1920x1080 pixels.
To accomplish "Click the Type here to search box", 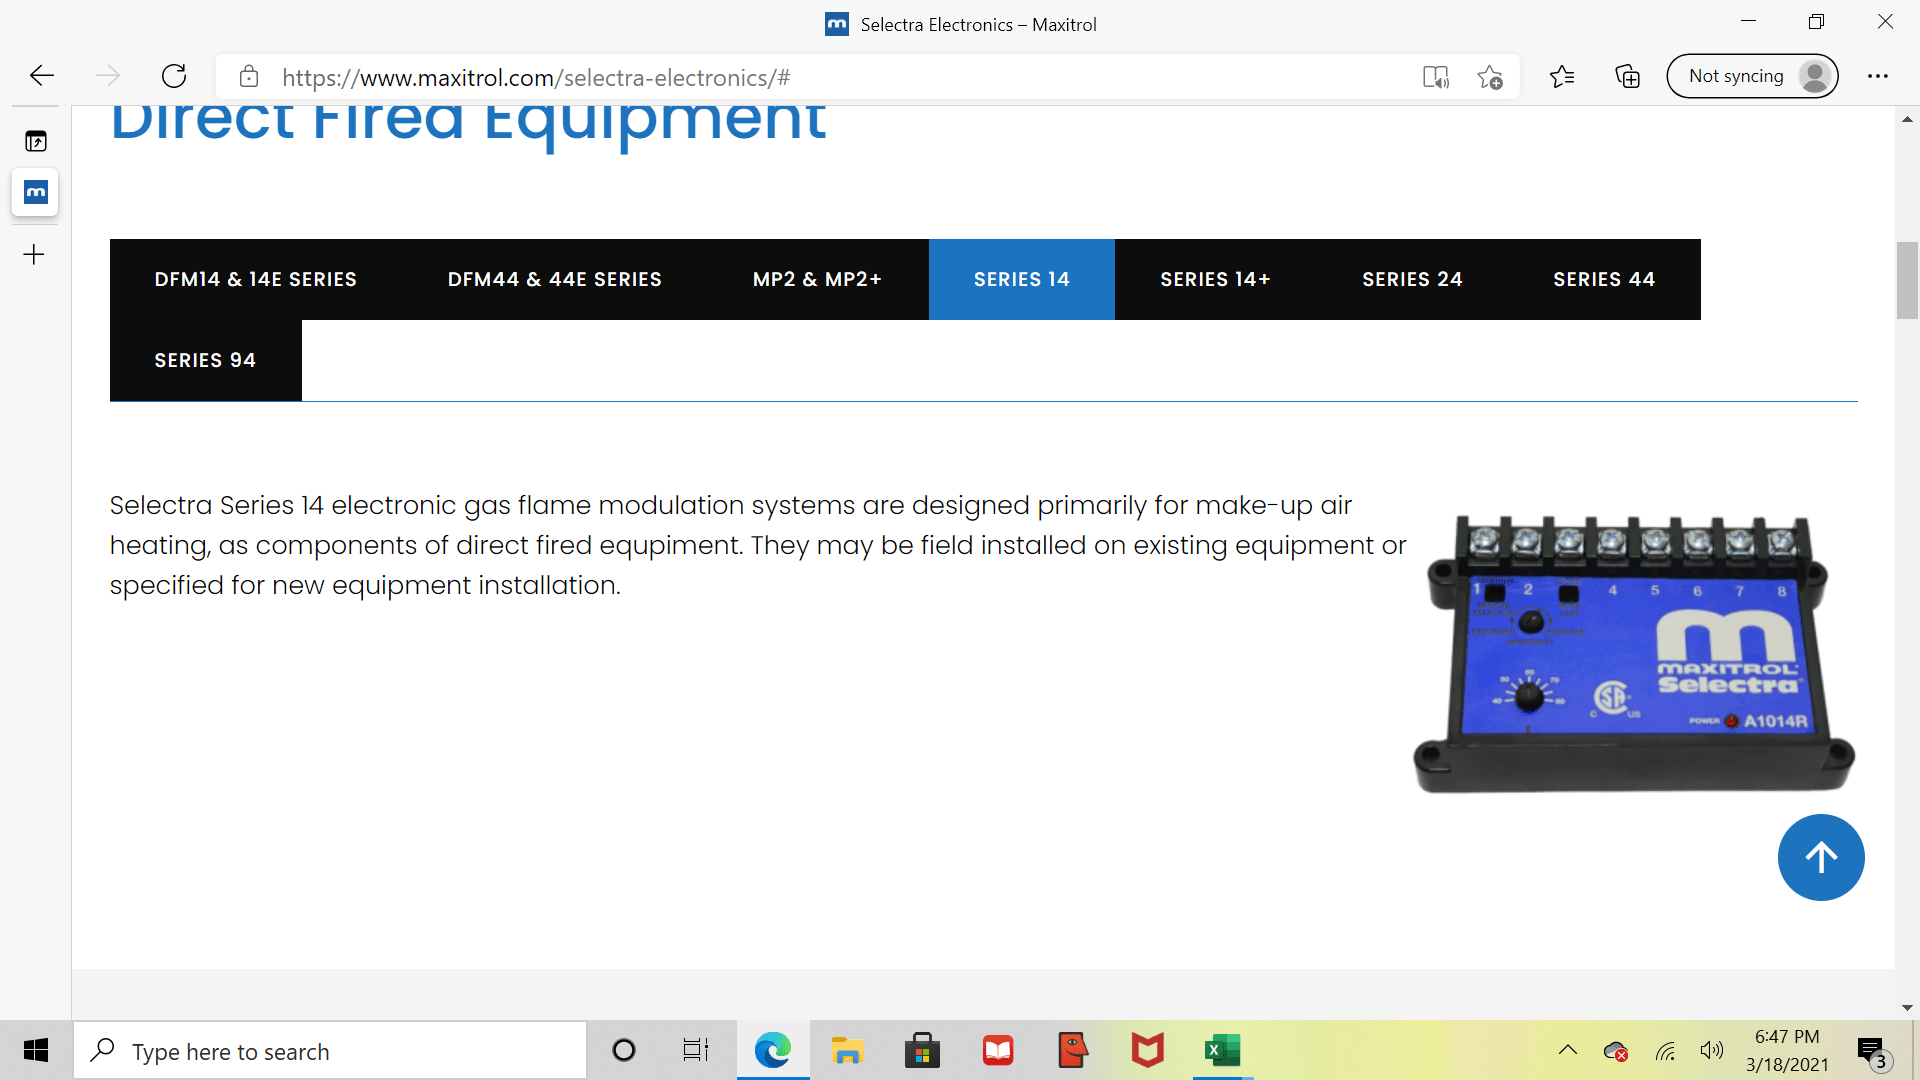I will pyautogui.click(x=330, y=1051).
